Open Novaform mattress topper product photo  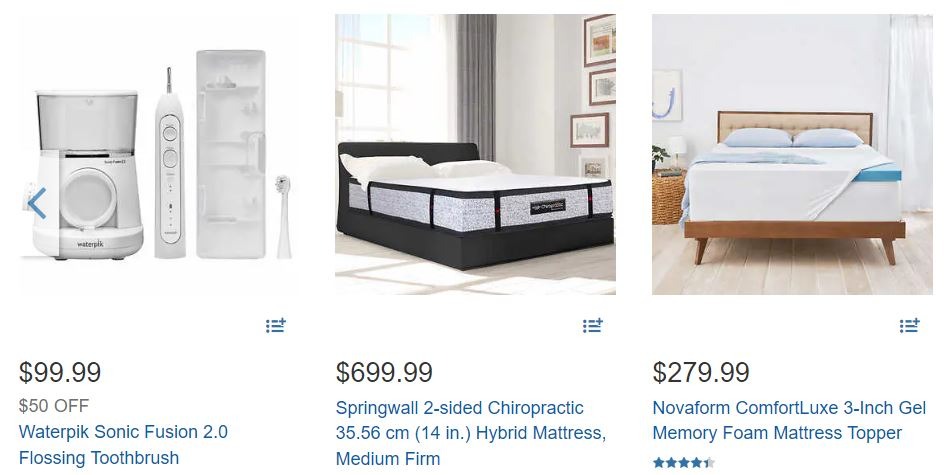[792, 154]
